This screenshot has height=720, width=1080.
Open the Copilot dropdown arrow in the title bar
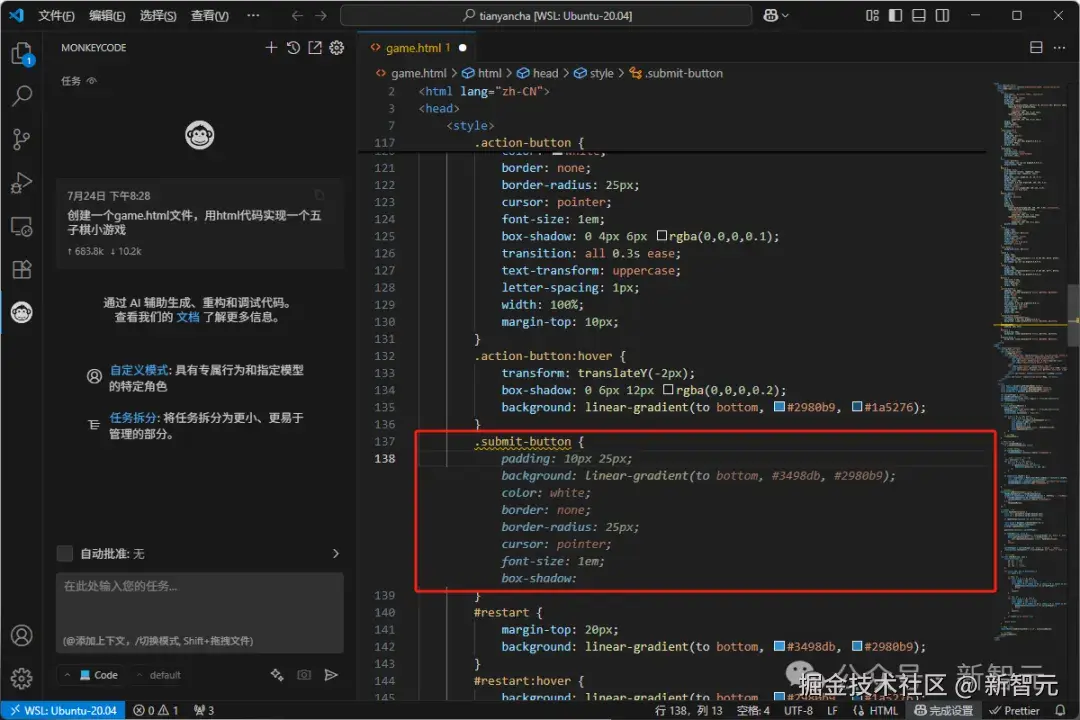(x=785, y=15)
